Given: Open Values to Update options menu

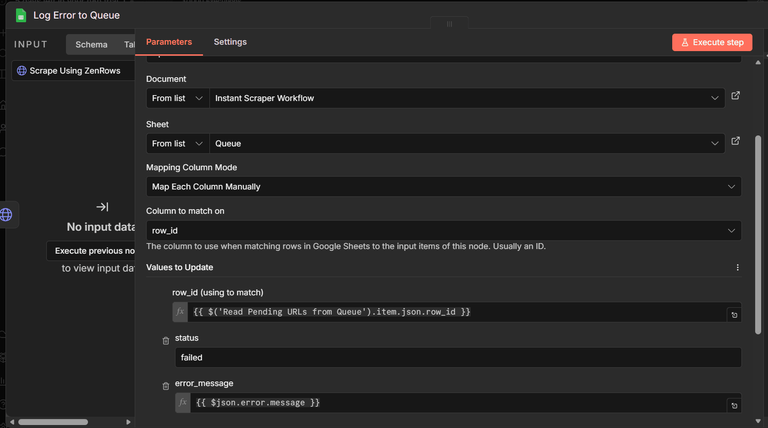Looking at the screenshot, I should [737, 267].
